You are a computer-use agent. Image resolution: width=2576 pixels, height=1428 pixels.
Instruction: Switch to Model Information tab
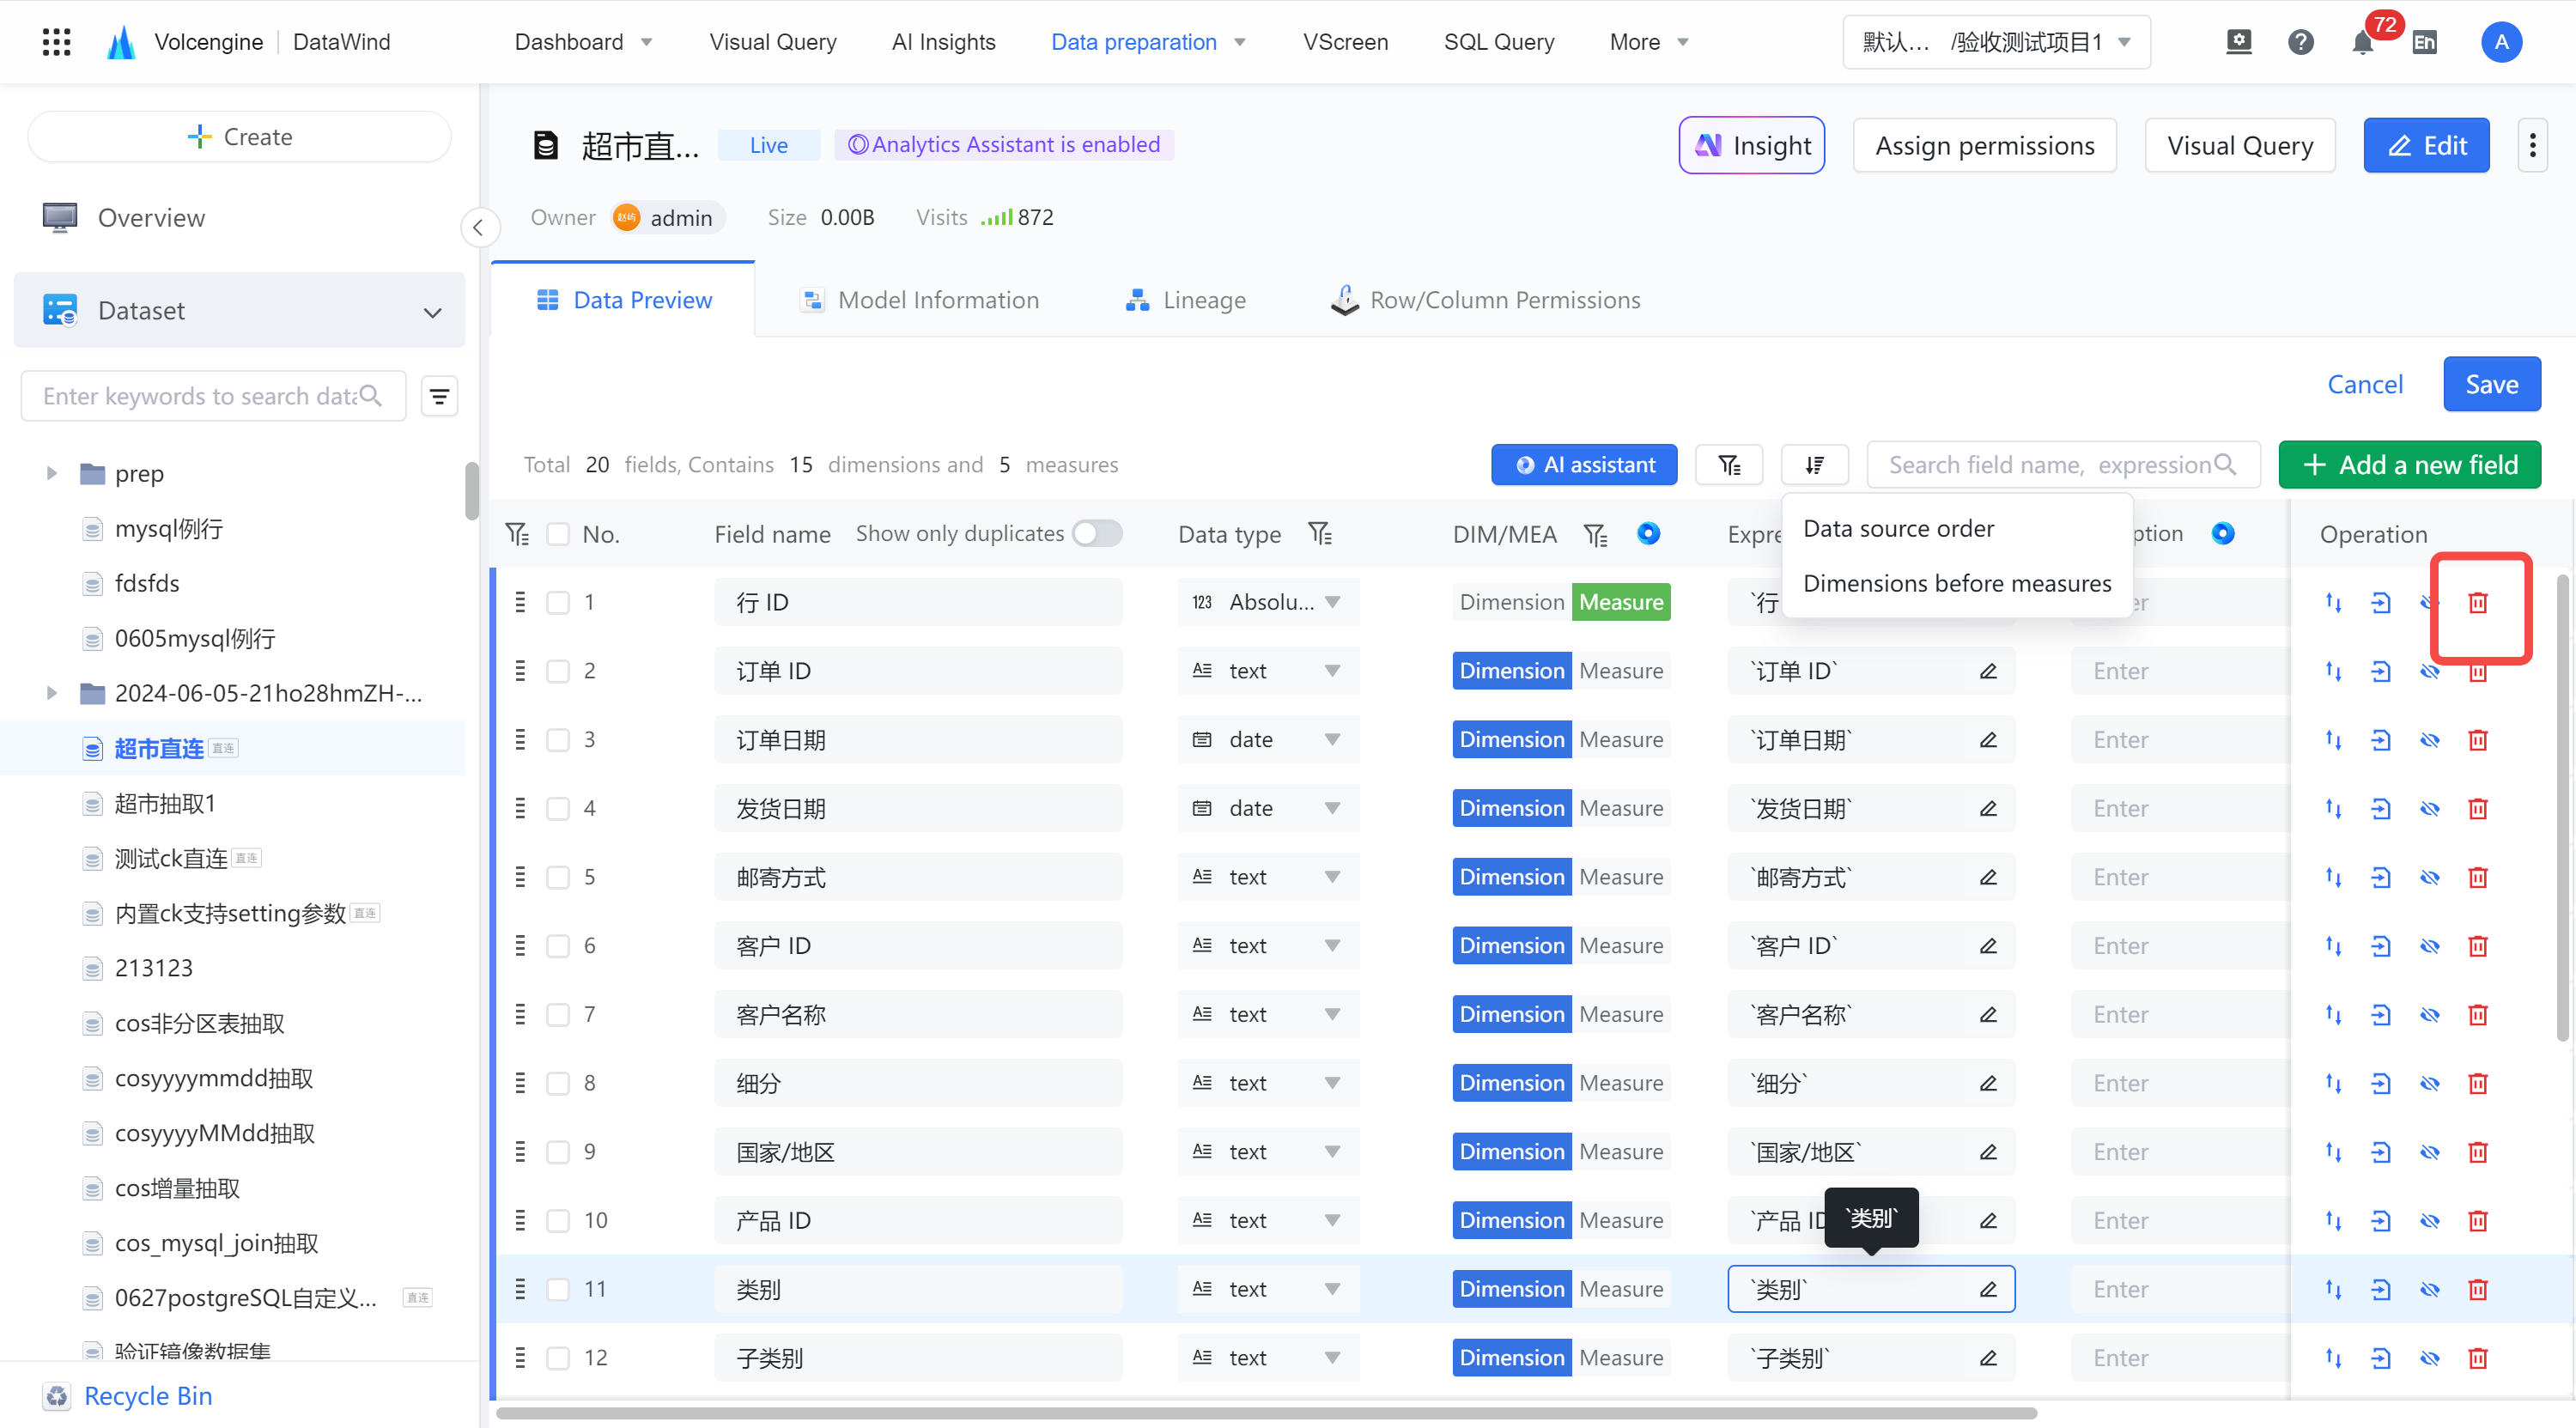(919, 300)
